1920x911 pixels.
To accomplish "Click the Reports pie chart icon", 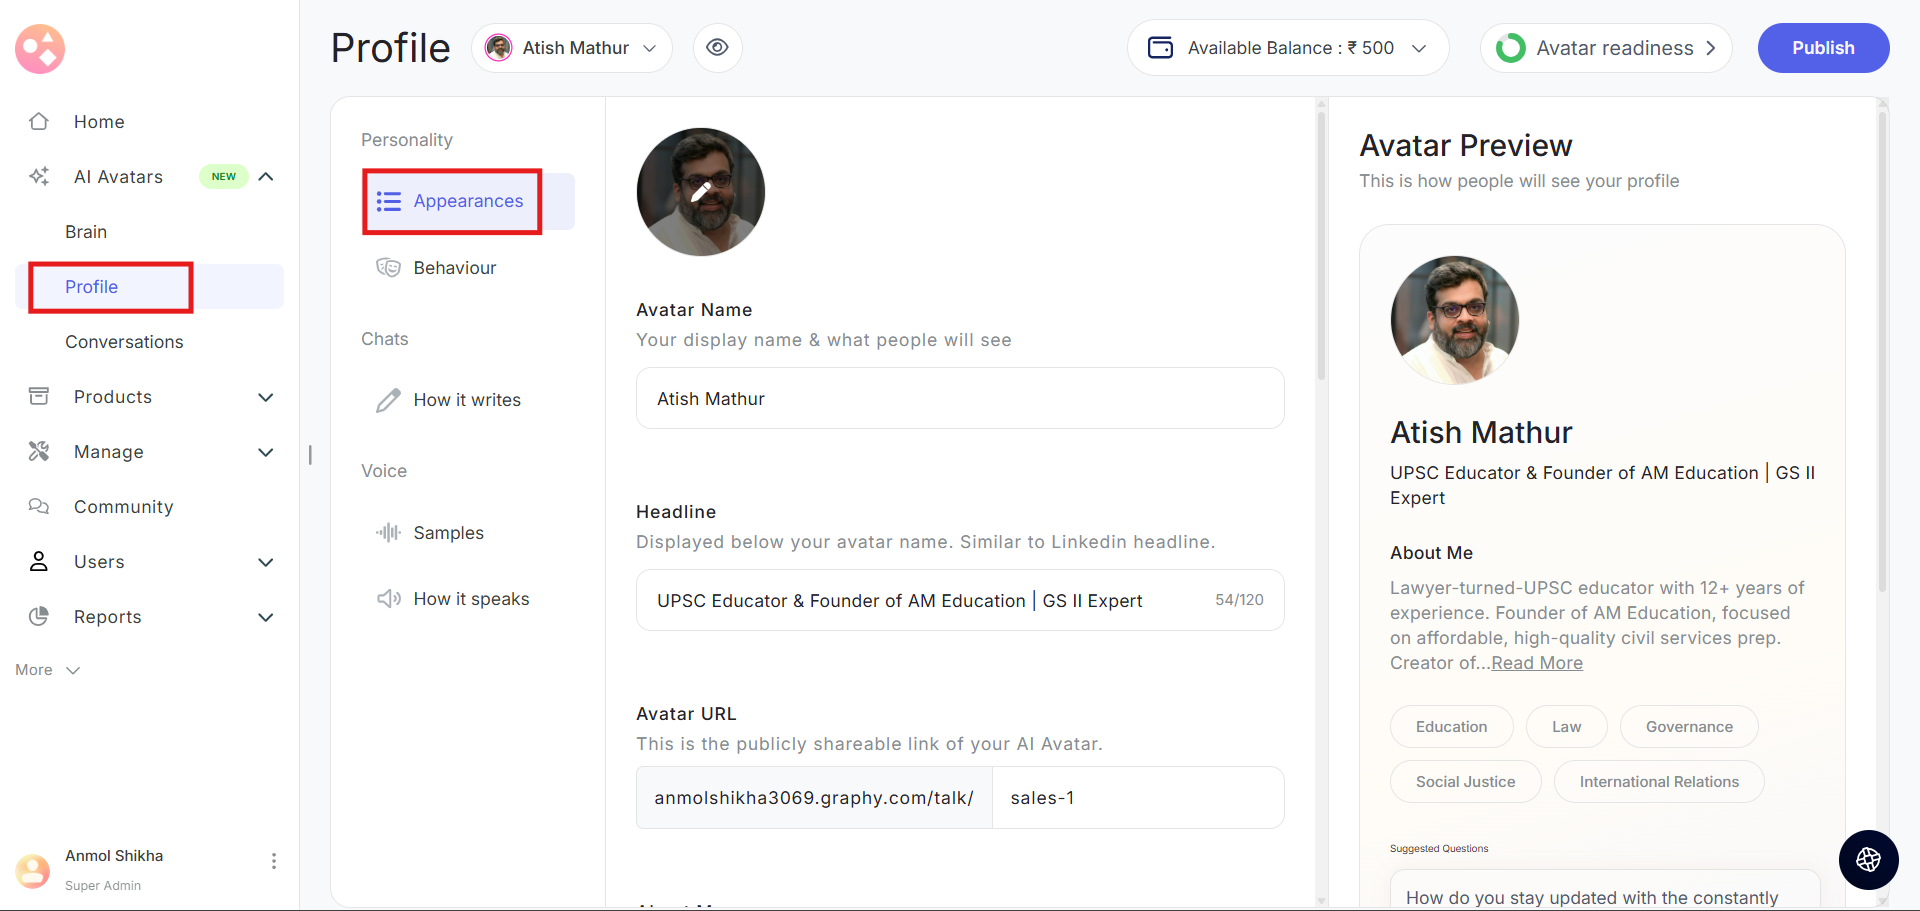I will [x=39, y=617].
